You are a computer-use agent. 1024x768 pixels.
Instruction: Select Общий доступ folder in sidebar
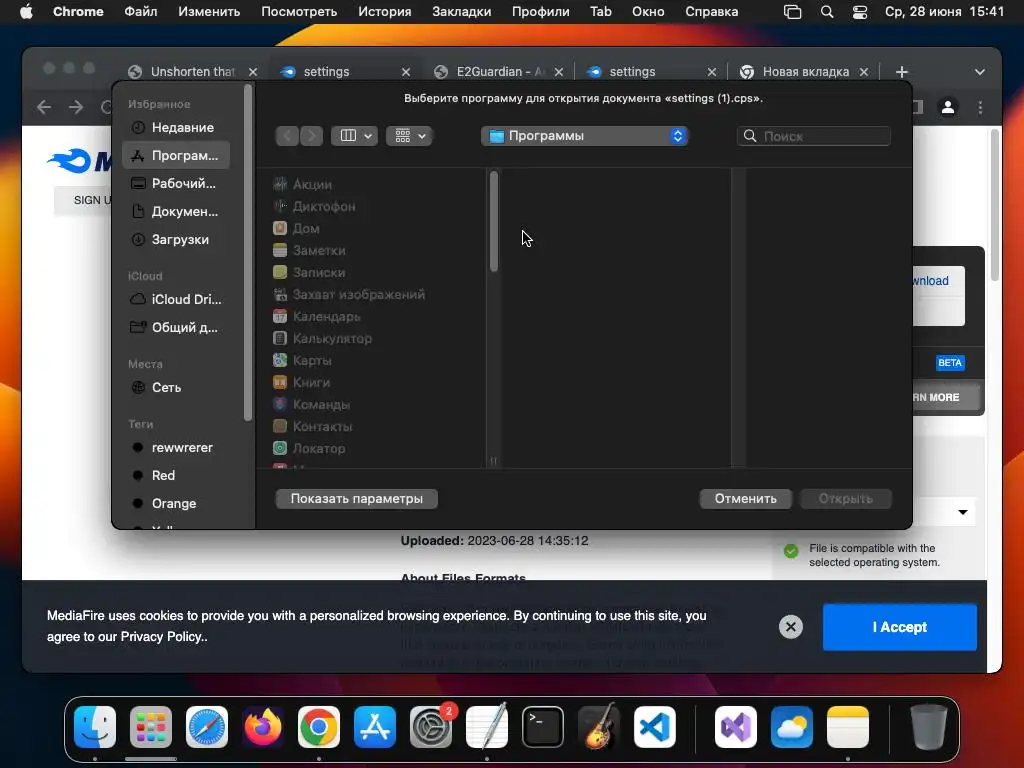(176, 328)
